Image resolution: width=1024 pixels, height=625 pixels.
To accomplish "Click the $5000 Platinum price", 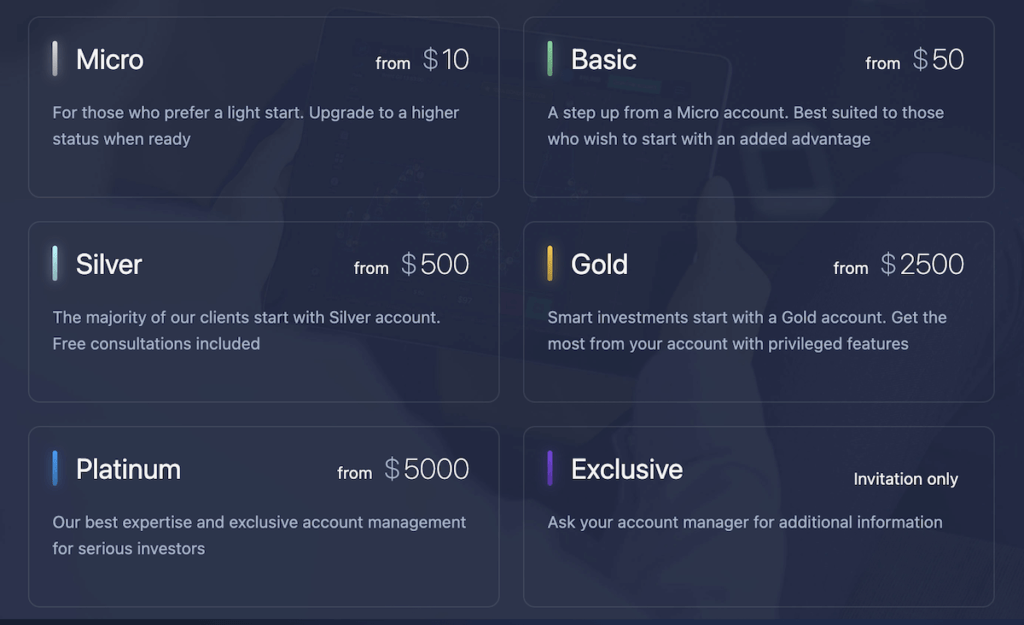I will pyautogui.click(x=426, y=470).
